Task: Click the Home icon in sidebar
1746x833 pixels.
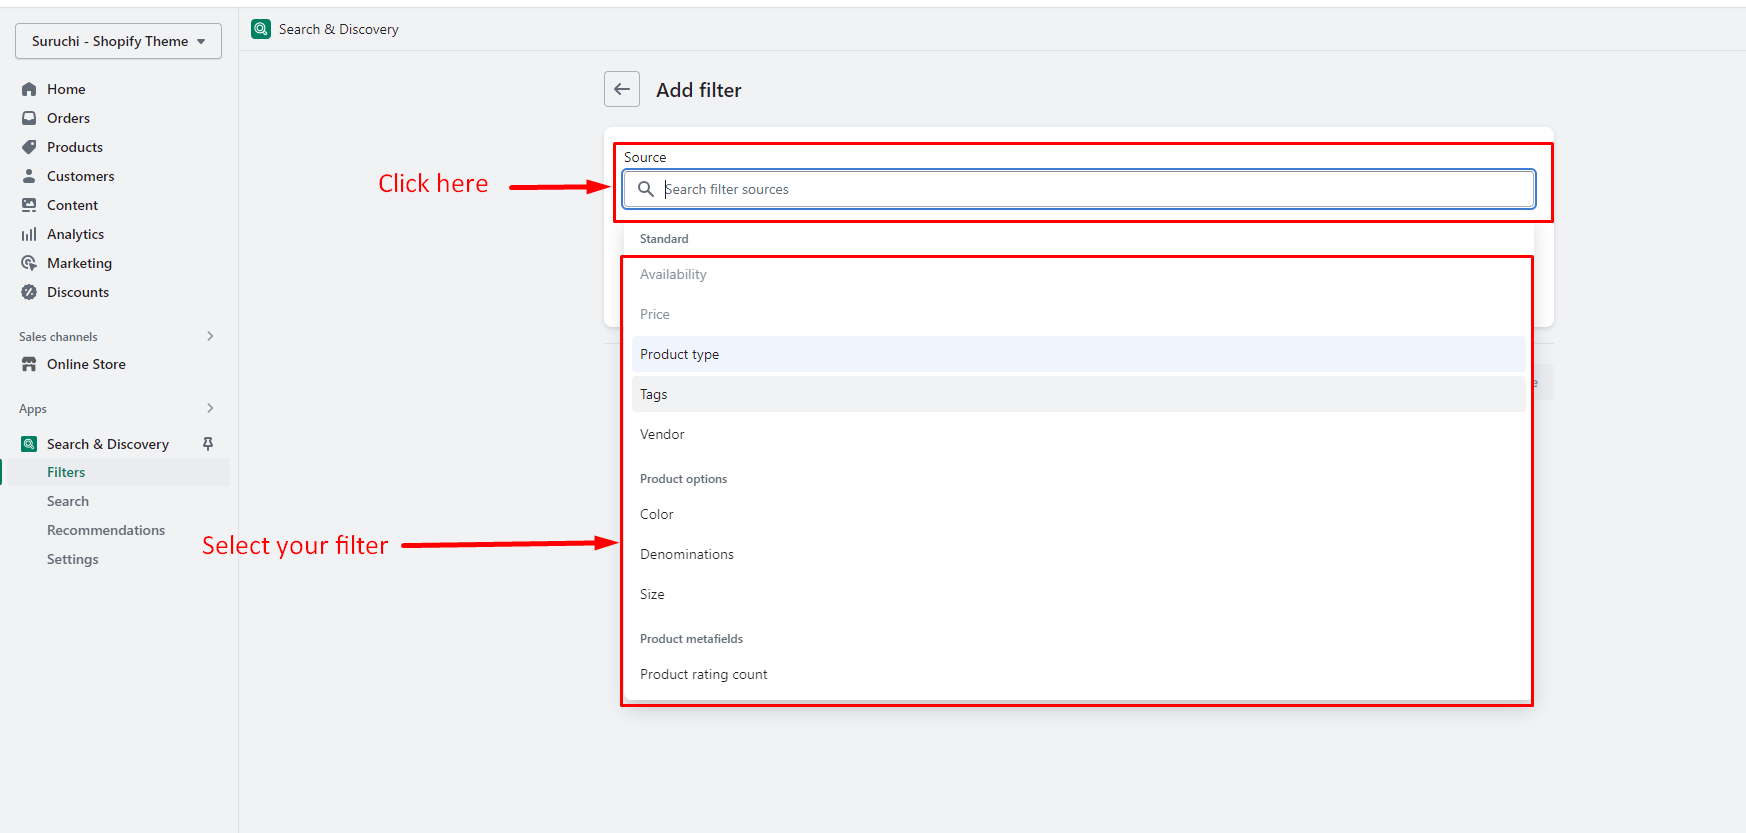Action: tap(29, 89)
